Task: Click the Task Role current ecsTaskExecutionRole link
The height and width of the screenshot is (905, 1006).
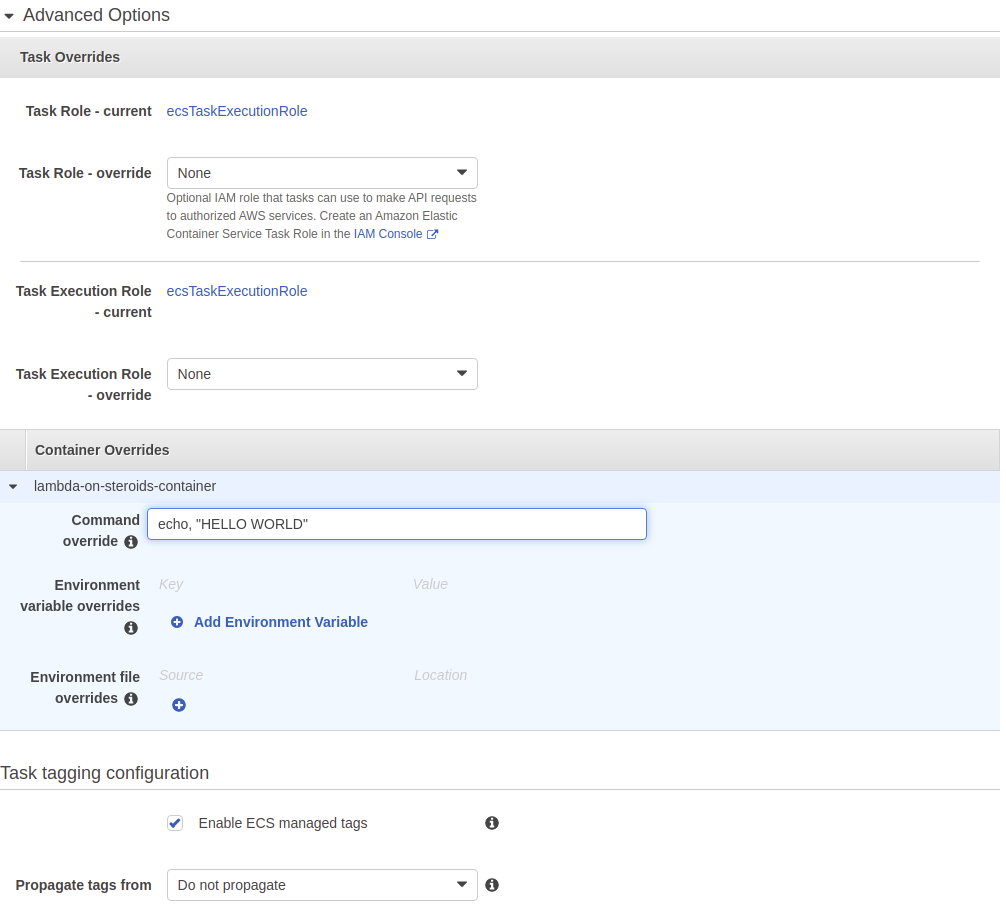Action: tap(237, 111)
